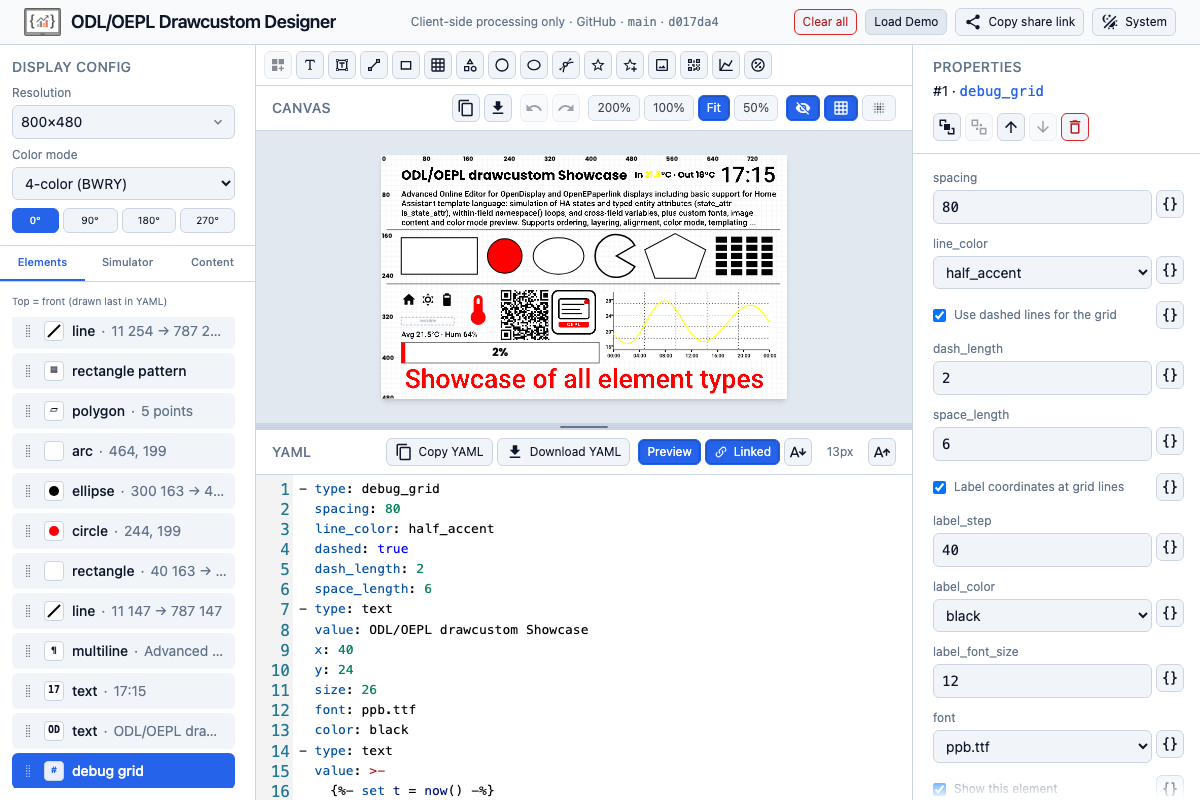This screenshot has height=800, width=1200.
Task: Set canvas zoom to 200%
Action: (x=614, y=108)
